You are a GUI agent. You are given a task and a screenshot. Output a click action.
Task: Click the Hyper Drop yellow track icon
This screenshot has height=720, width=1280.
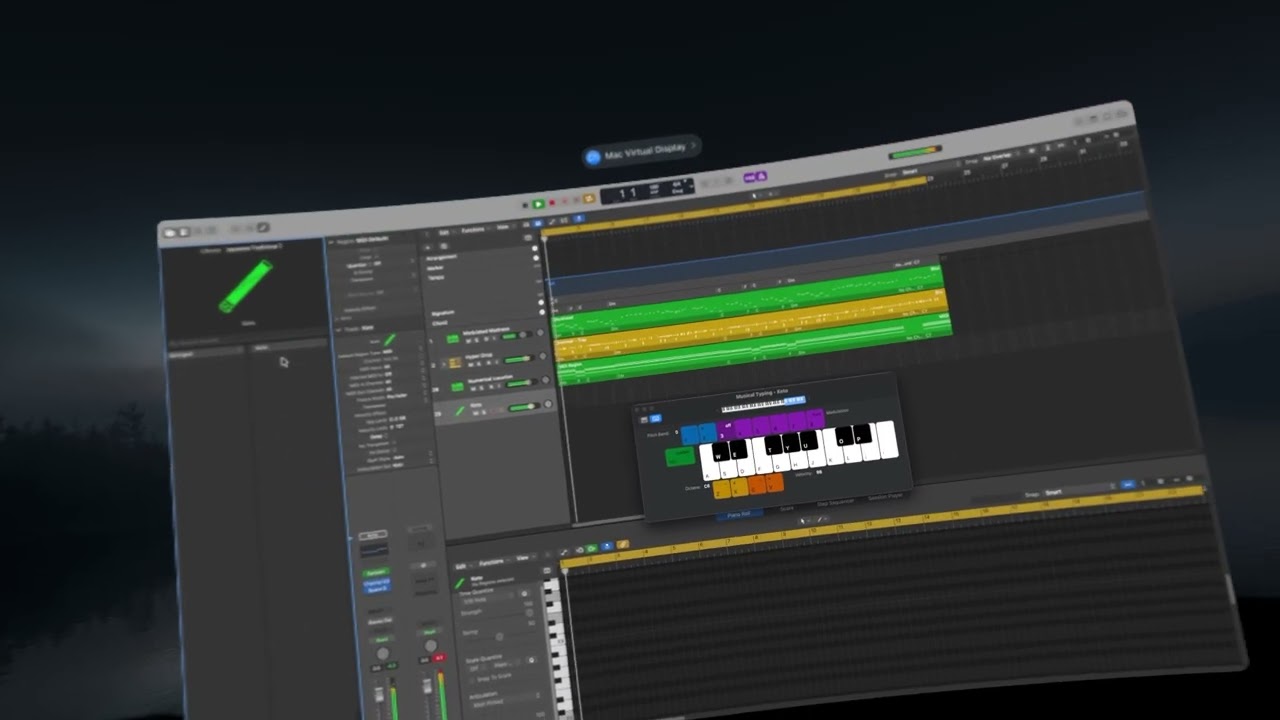pyautogui.click(x=455, y=362)
